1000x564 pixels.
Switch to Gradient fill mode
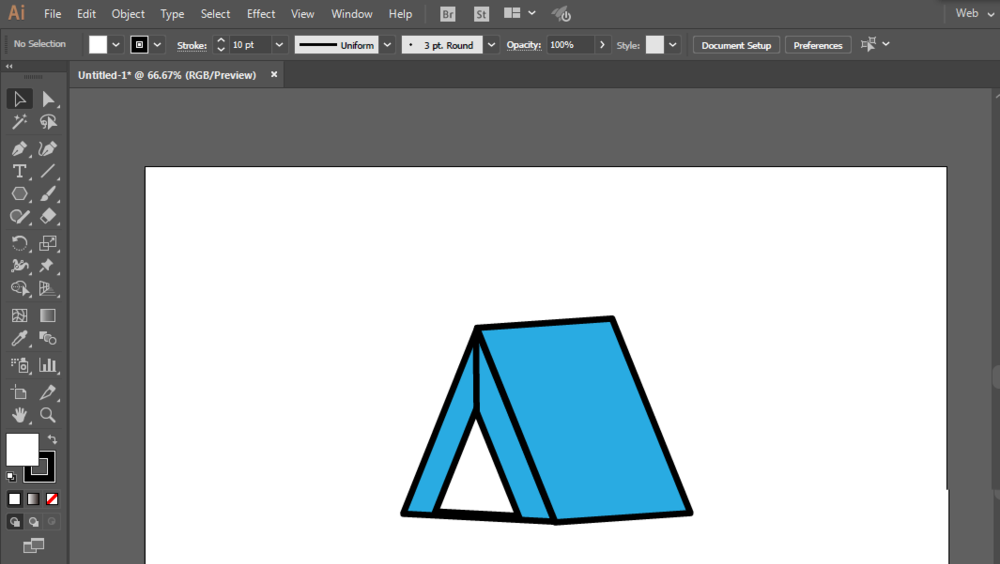(33, 498)
